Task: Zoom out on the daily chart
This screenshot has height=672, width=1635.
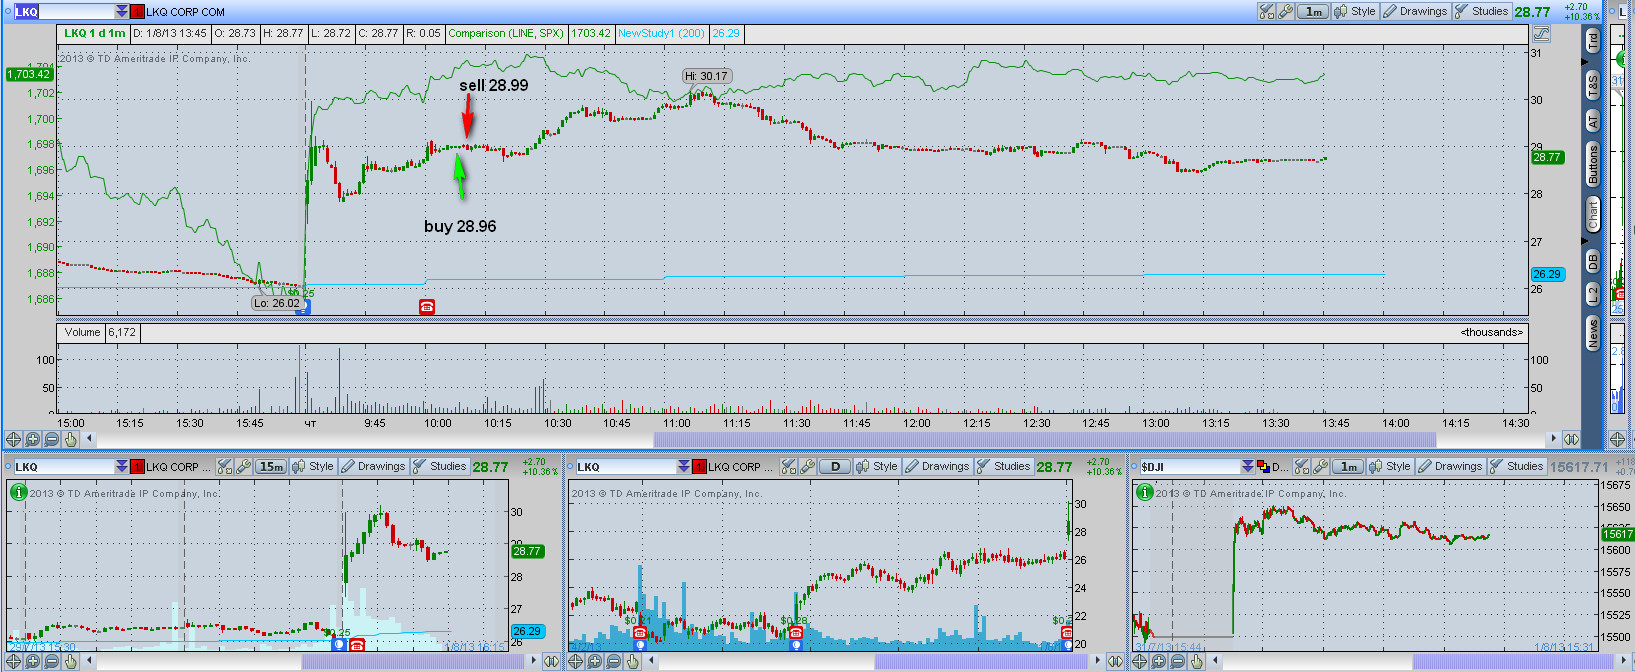Action: (614, 661)
